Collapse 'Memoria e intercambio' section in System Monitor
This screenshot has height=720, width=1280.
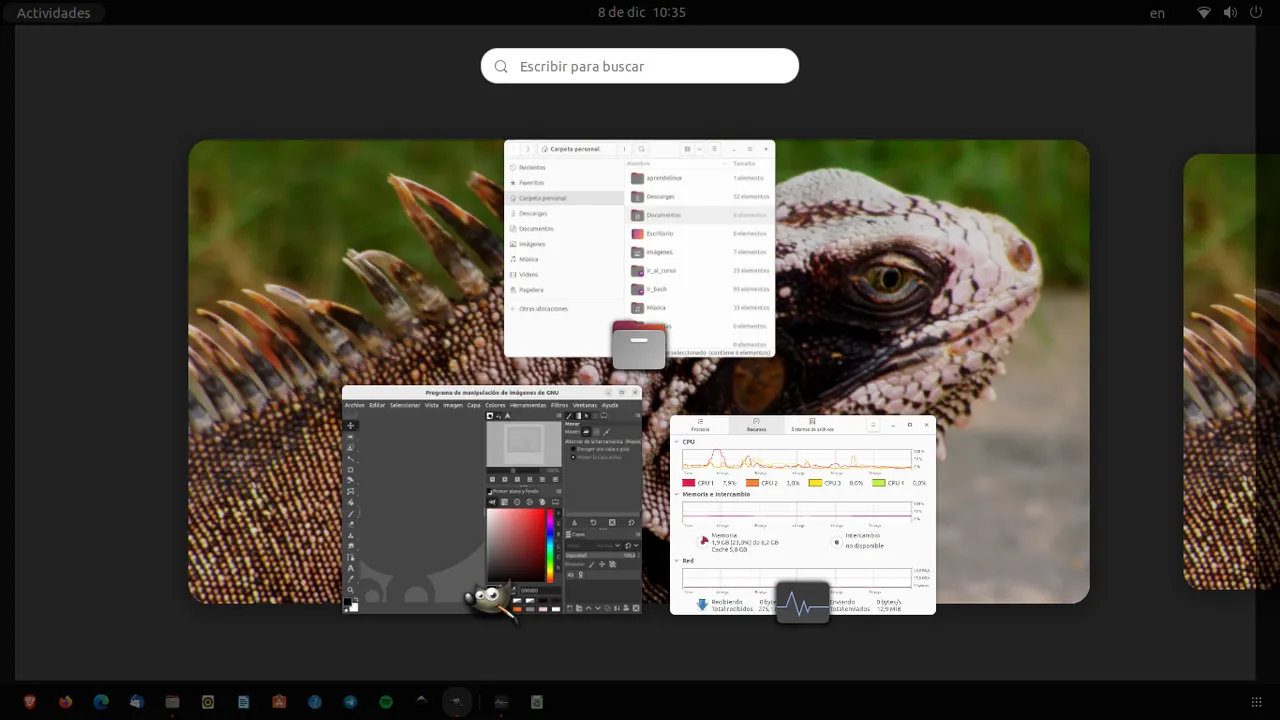coord(676,494)
